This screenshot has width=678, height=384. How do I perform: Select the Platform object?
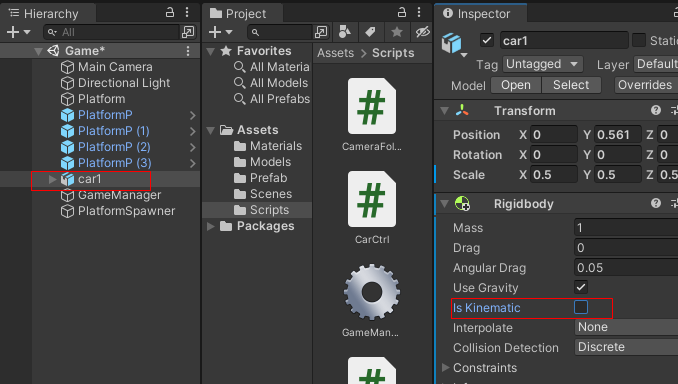pos(101,99)
